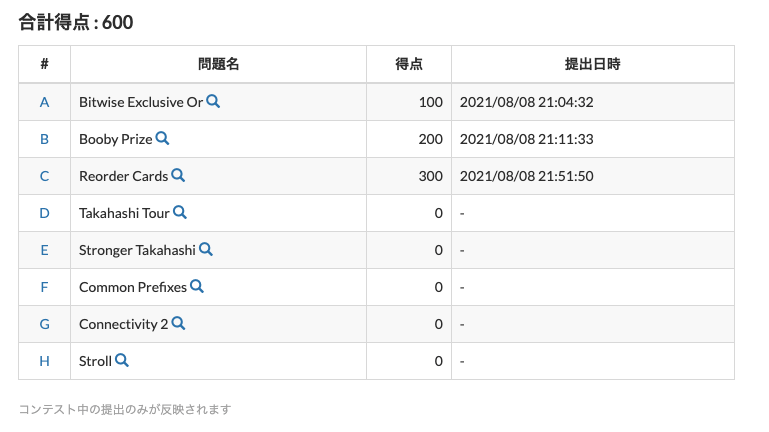The height and width of the screenshot is (432, 769).
Task: Click the score 300 cell
Action: [409, 176]
